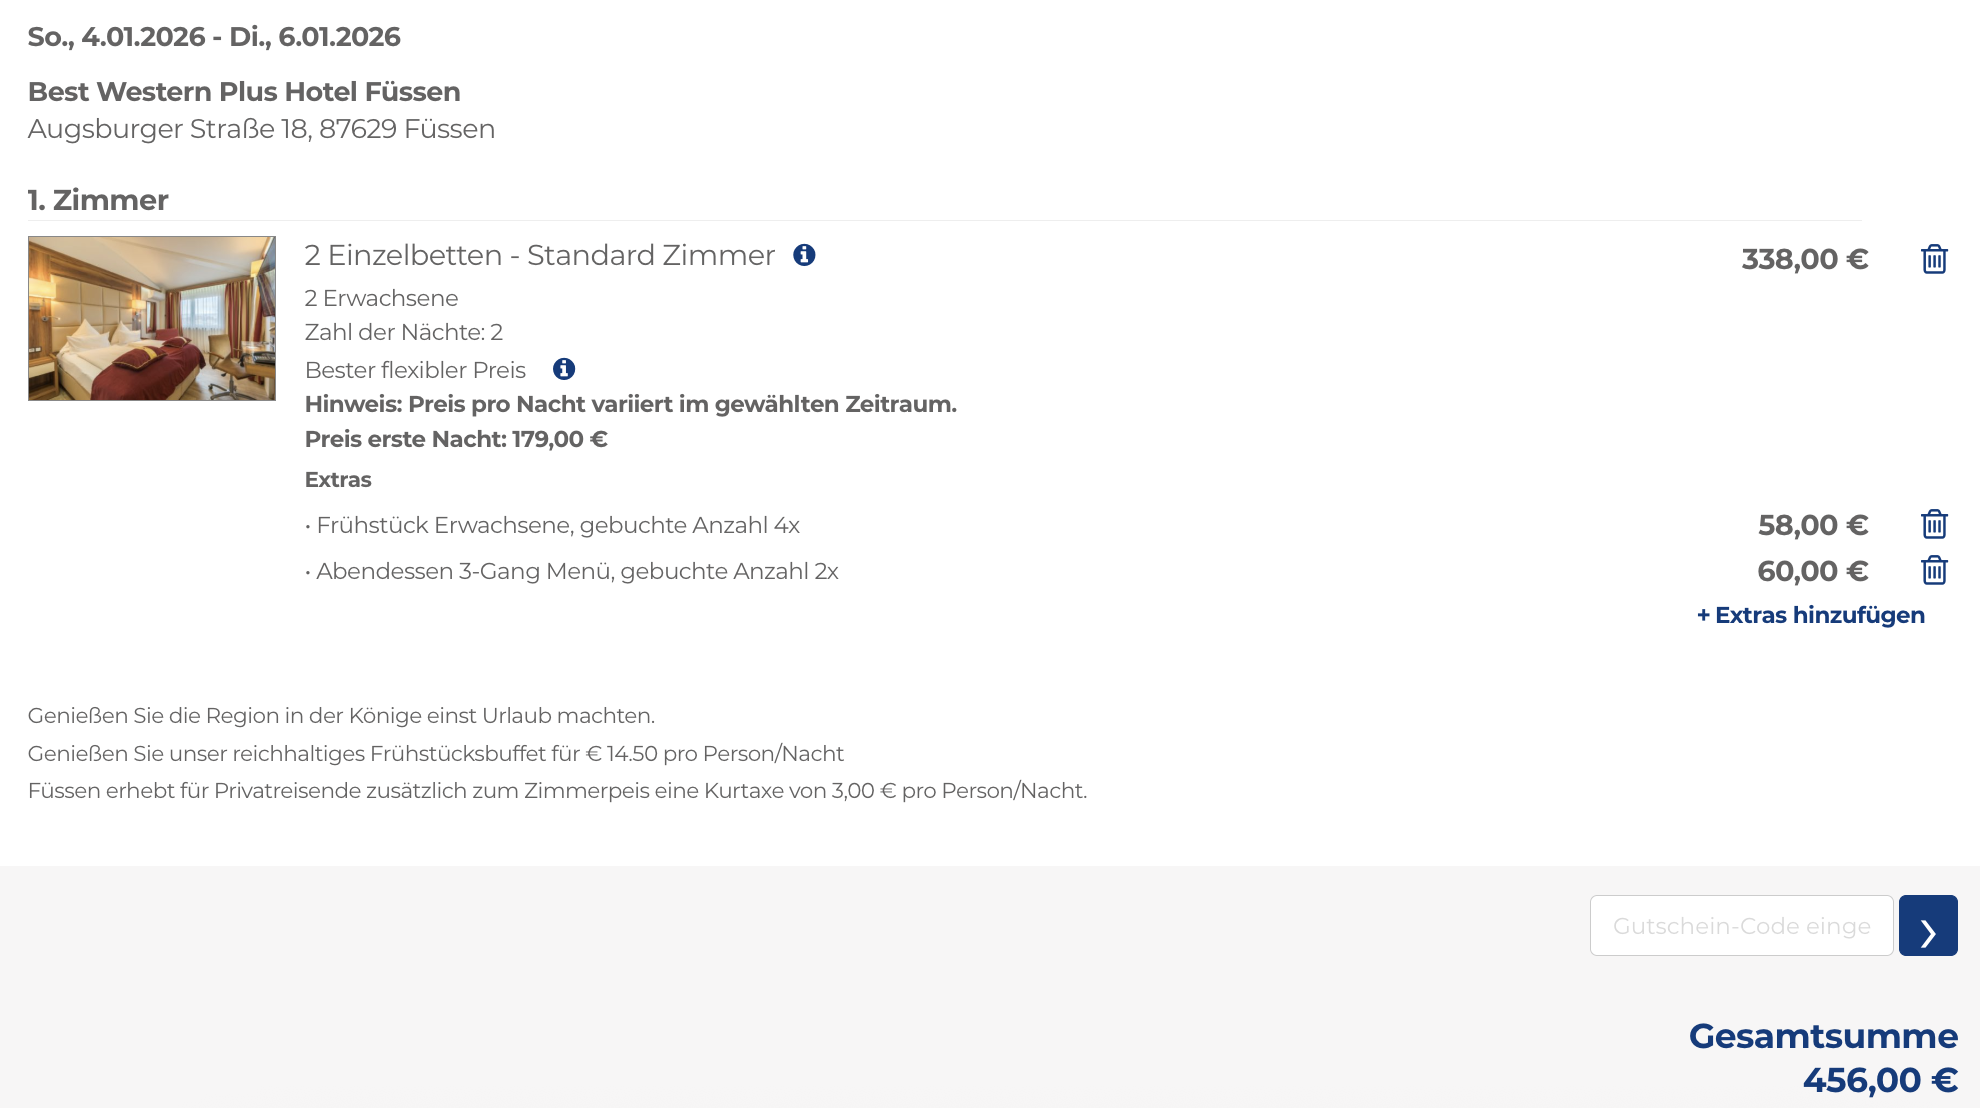The image size is (1980, 1108).
Task: Click the Kurtaxe notice text
Action: 557,791
